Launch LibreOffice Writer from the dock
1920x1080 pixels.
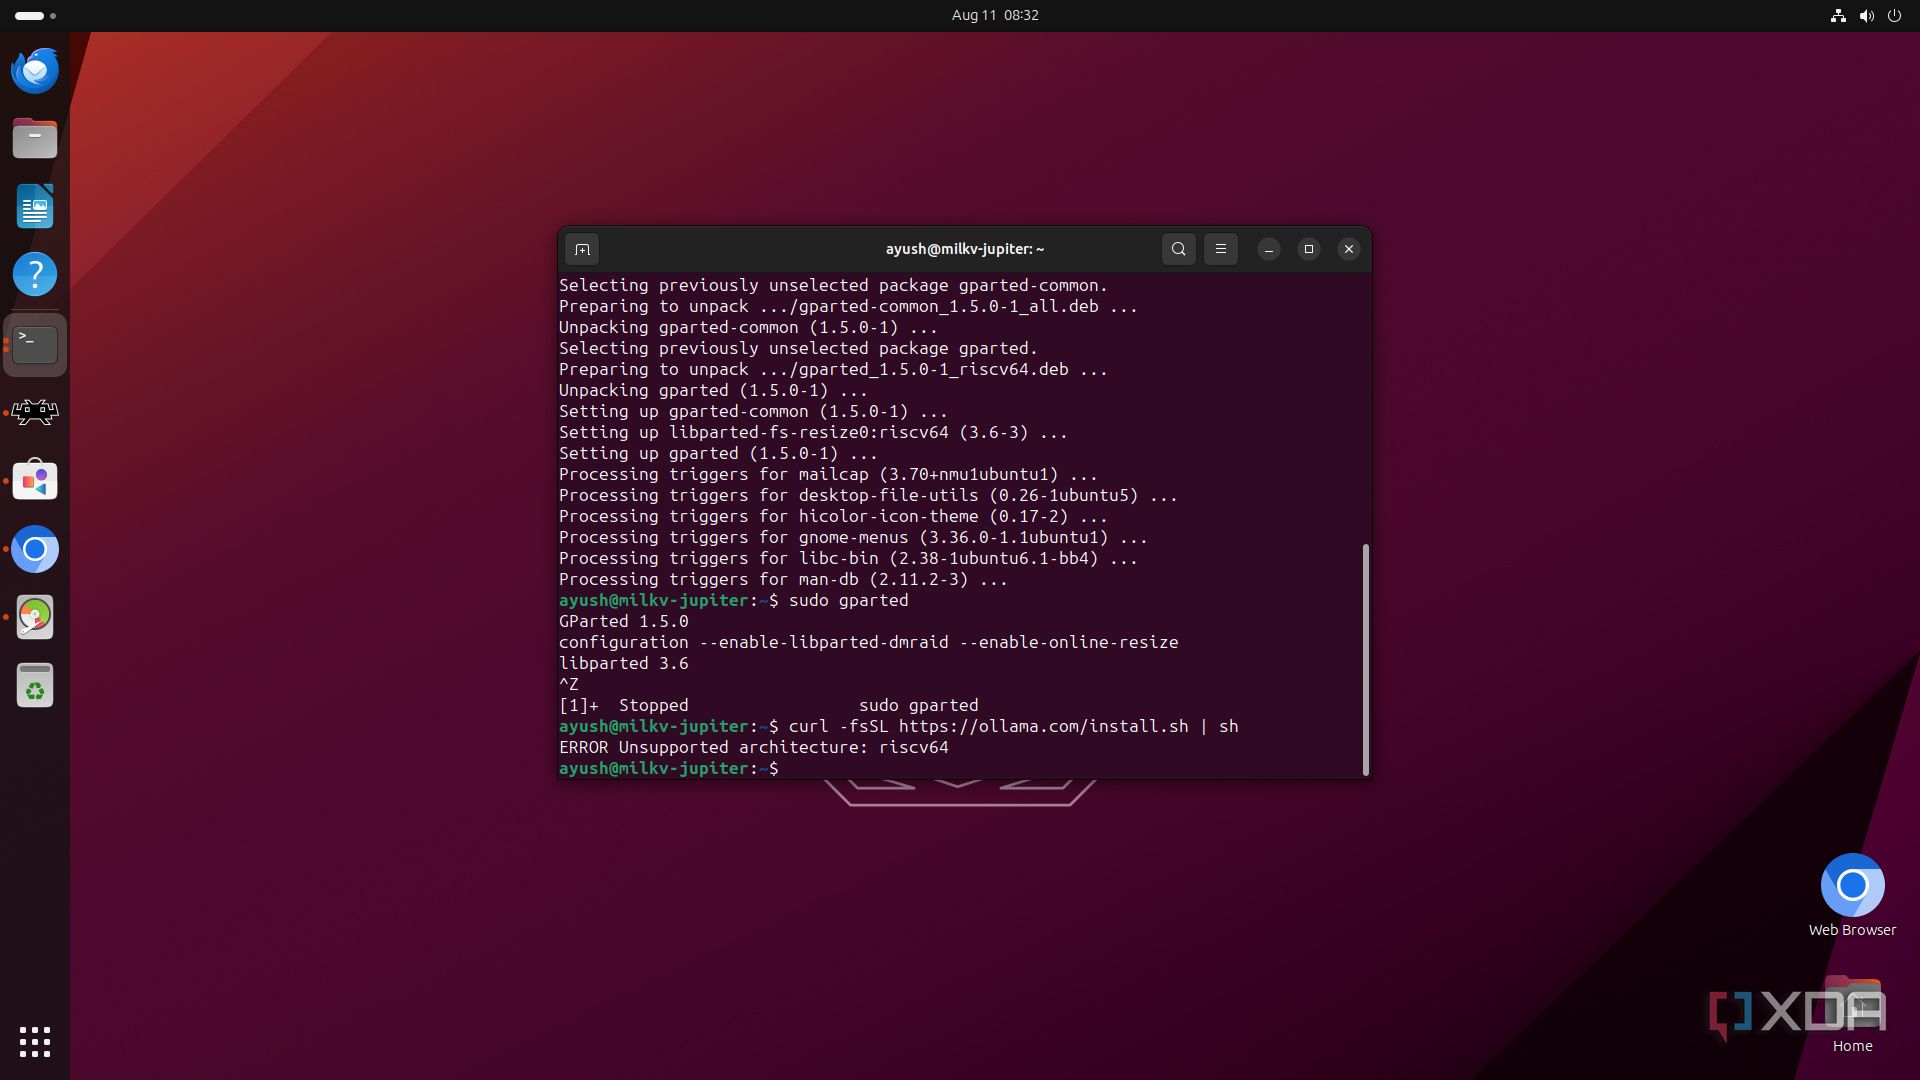pos(35,207)
